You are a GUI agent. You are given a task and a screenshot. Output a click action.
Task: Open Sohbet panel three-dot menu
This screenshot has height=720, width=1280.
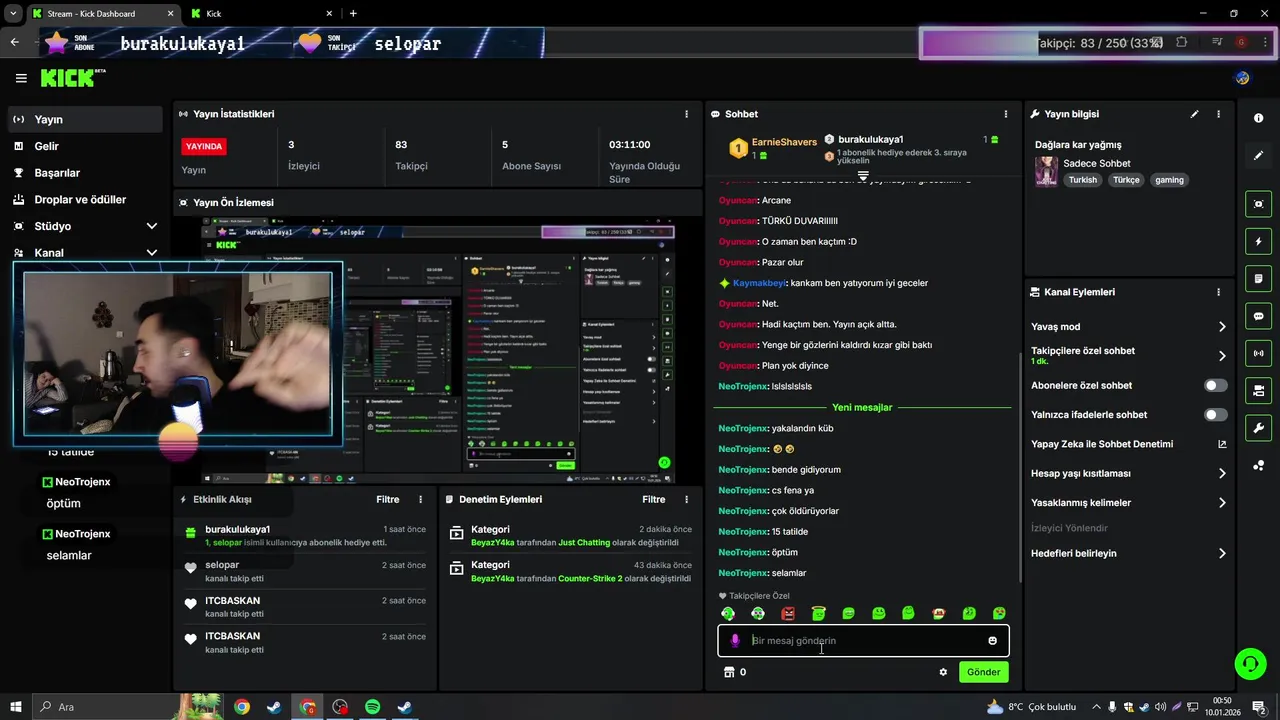coord(1006,114)
